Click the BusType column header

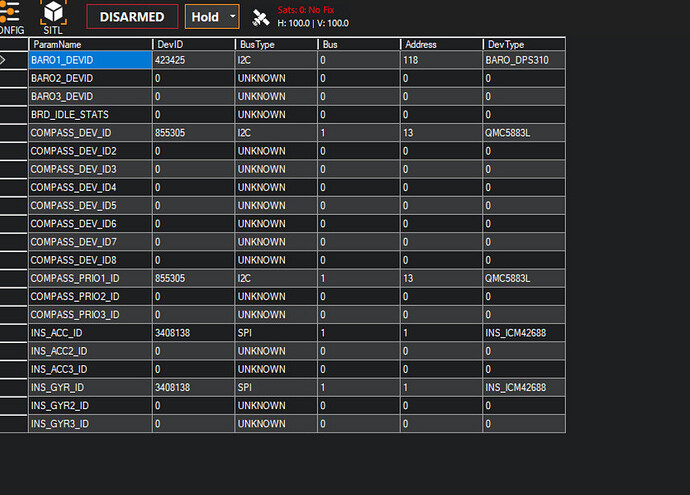(x=276, y=44)
